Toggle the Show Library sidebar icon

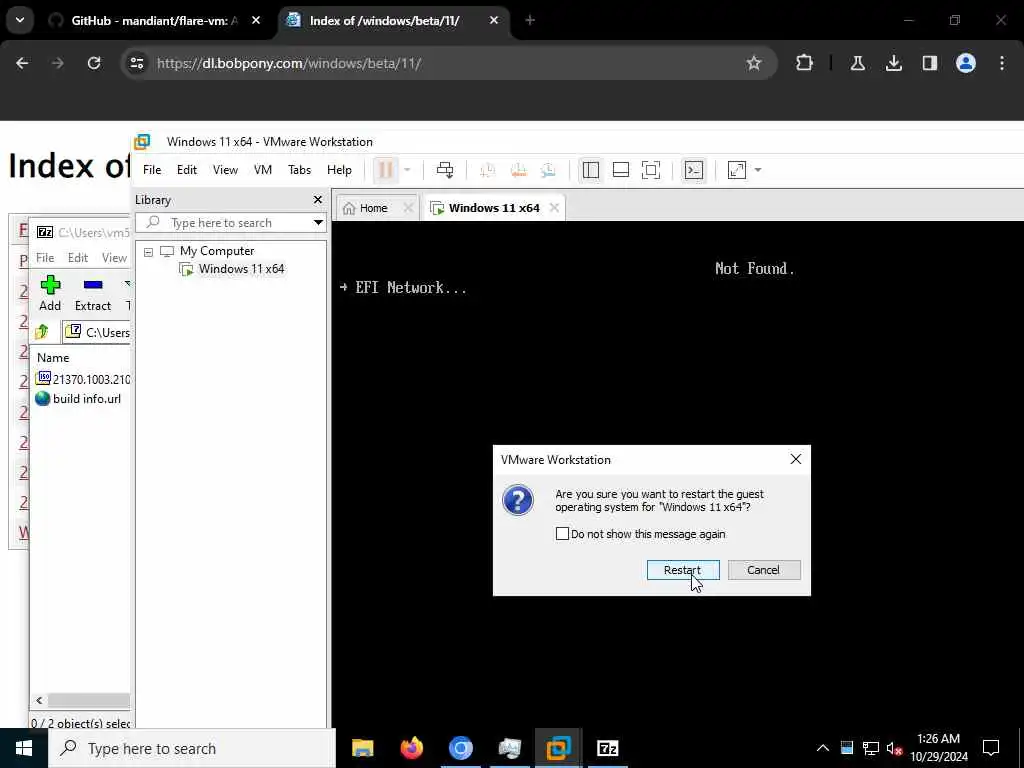tap(590, 170)
